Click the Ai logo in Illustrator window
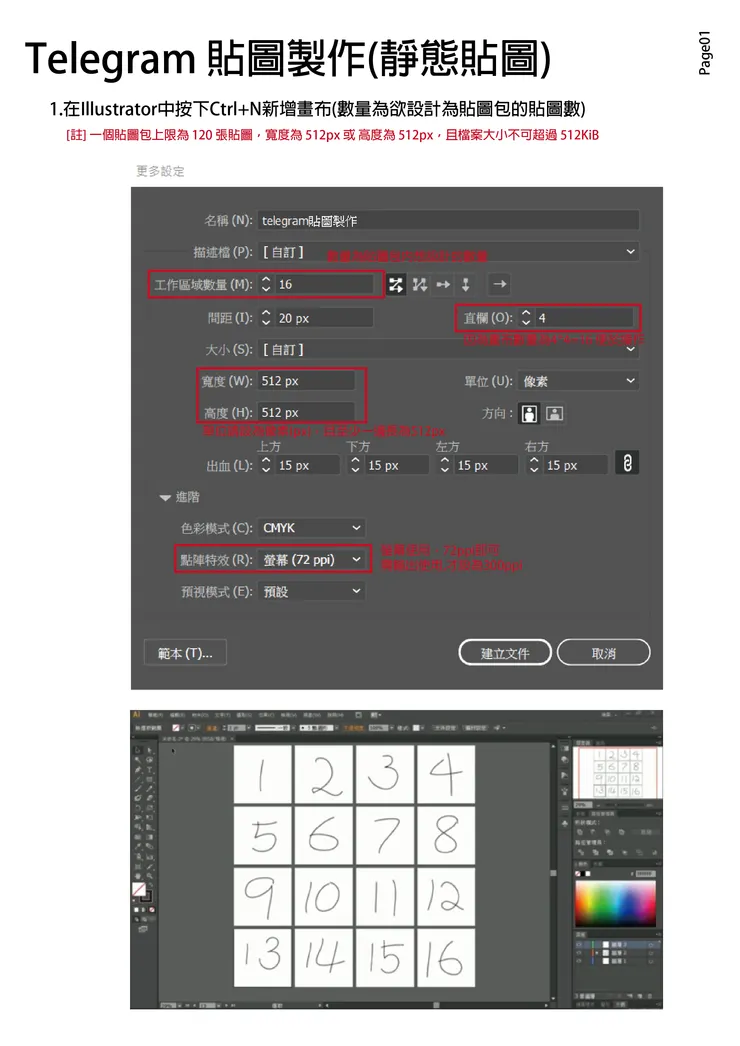 point(136,714)
